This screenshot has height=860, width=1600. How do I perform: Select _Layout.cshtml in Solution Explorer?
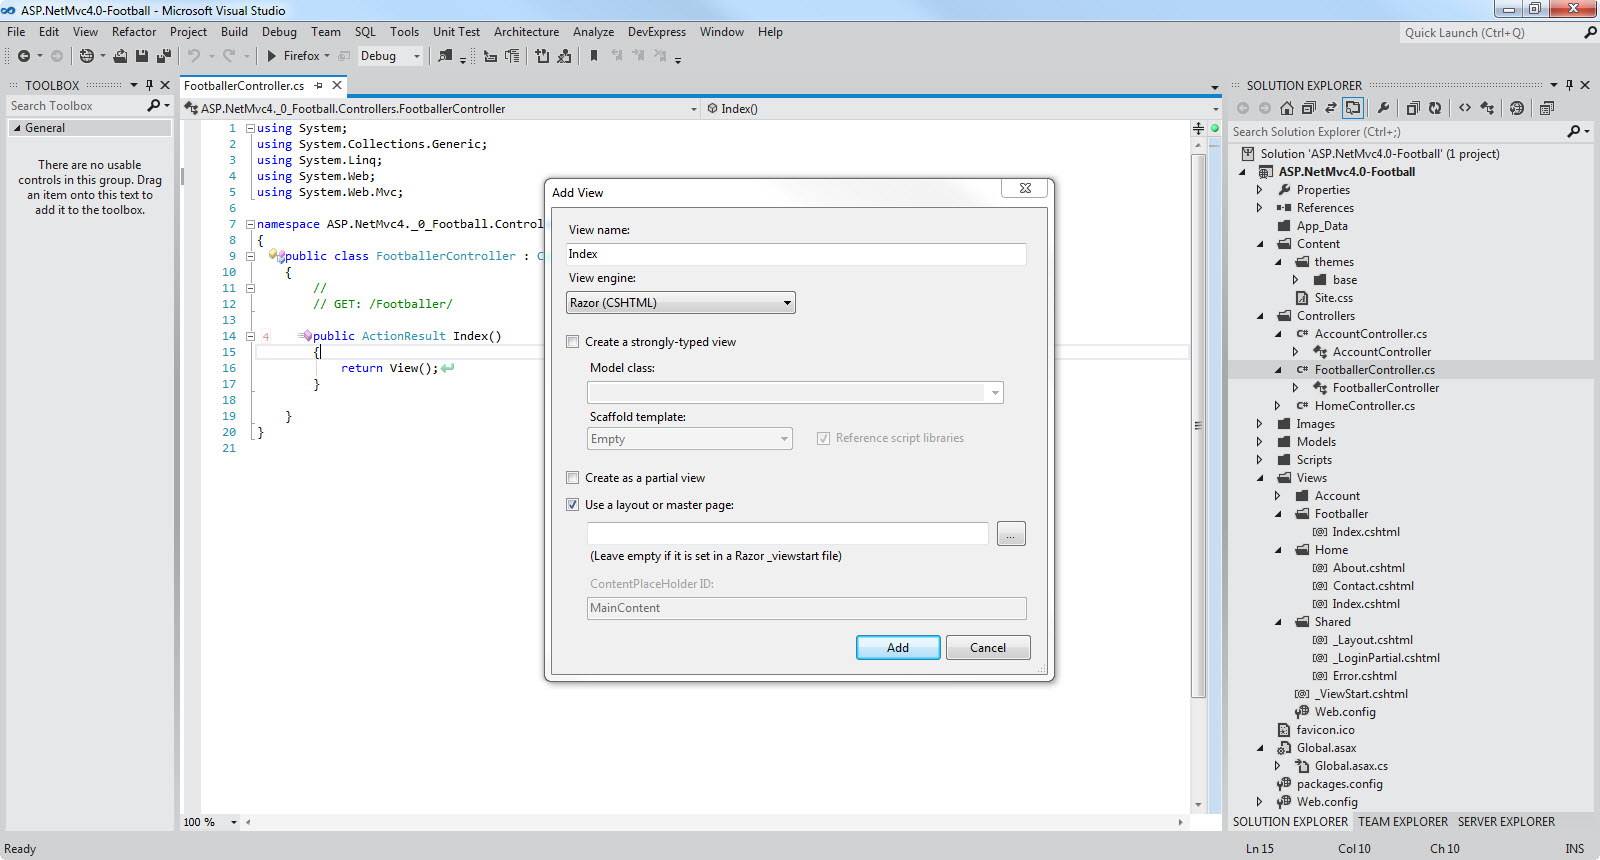coord(1372,640)
